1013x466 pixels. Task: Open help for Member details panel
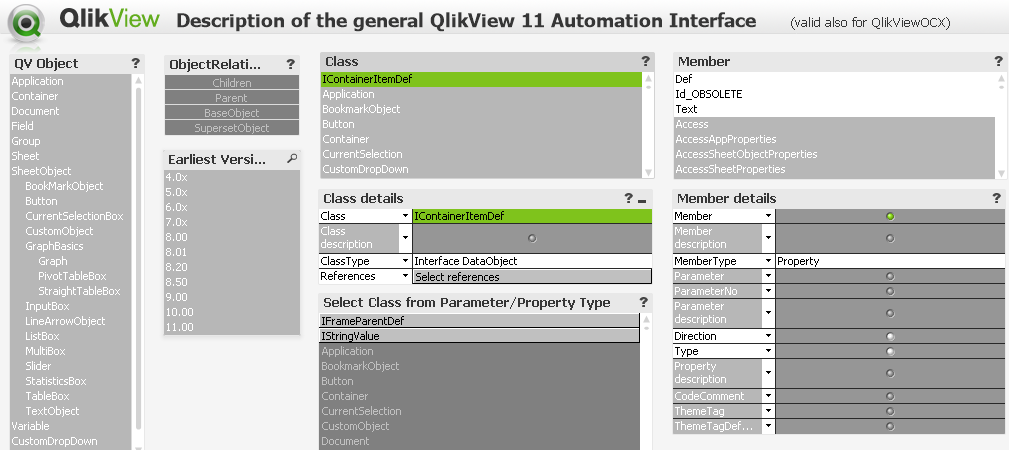pyautogui.click(x=996, y=198)
